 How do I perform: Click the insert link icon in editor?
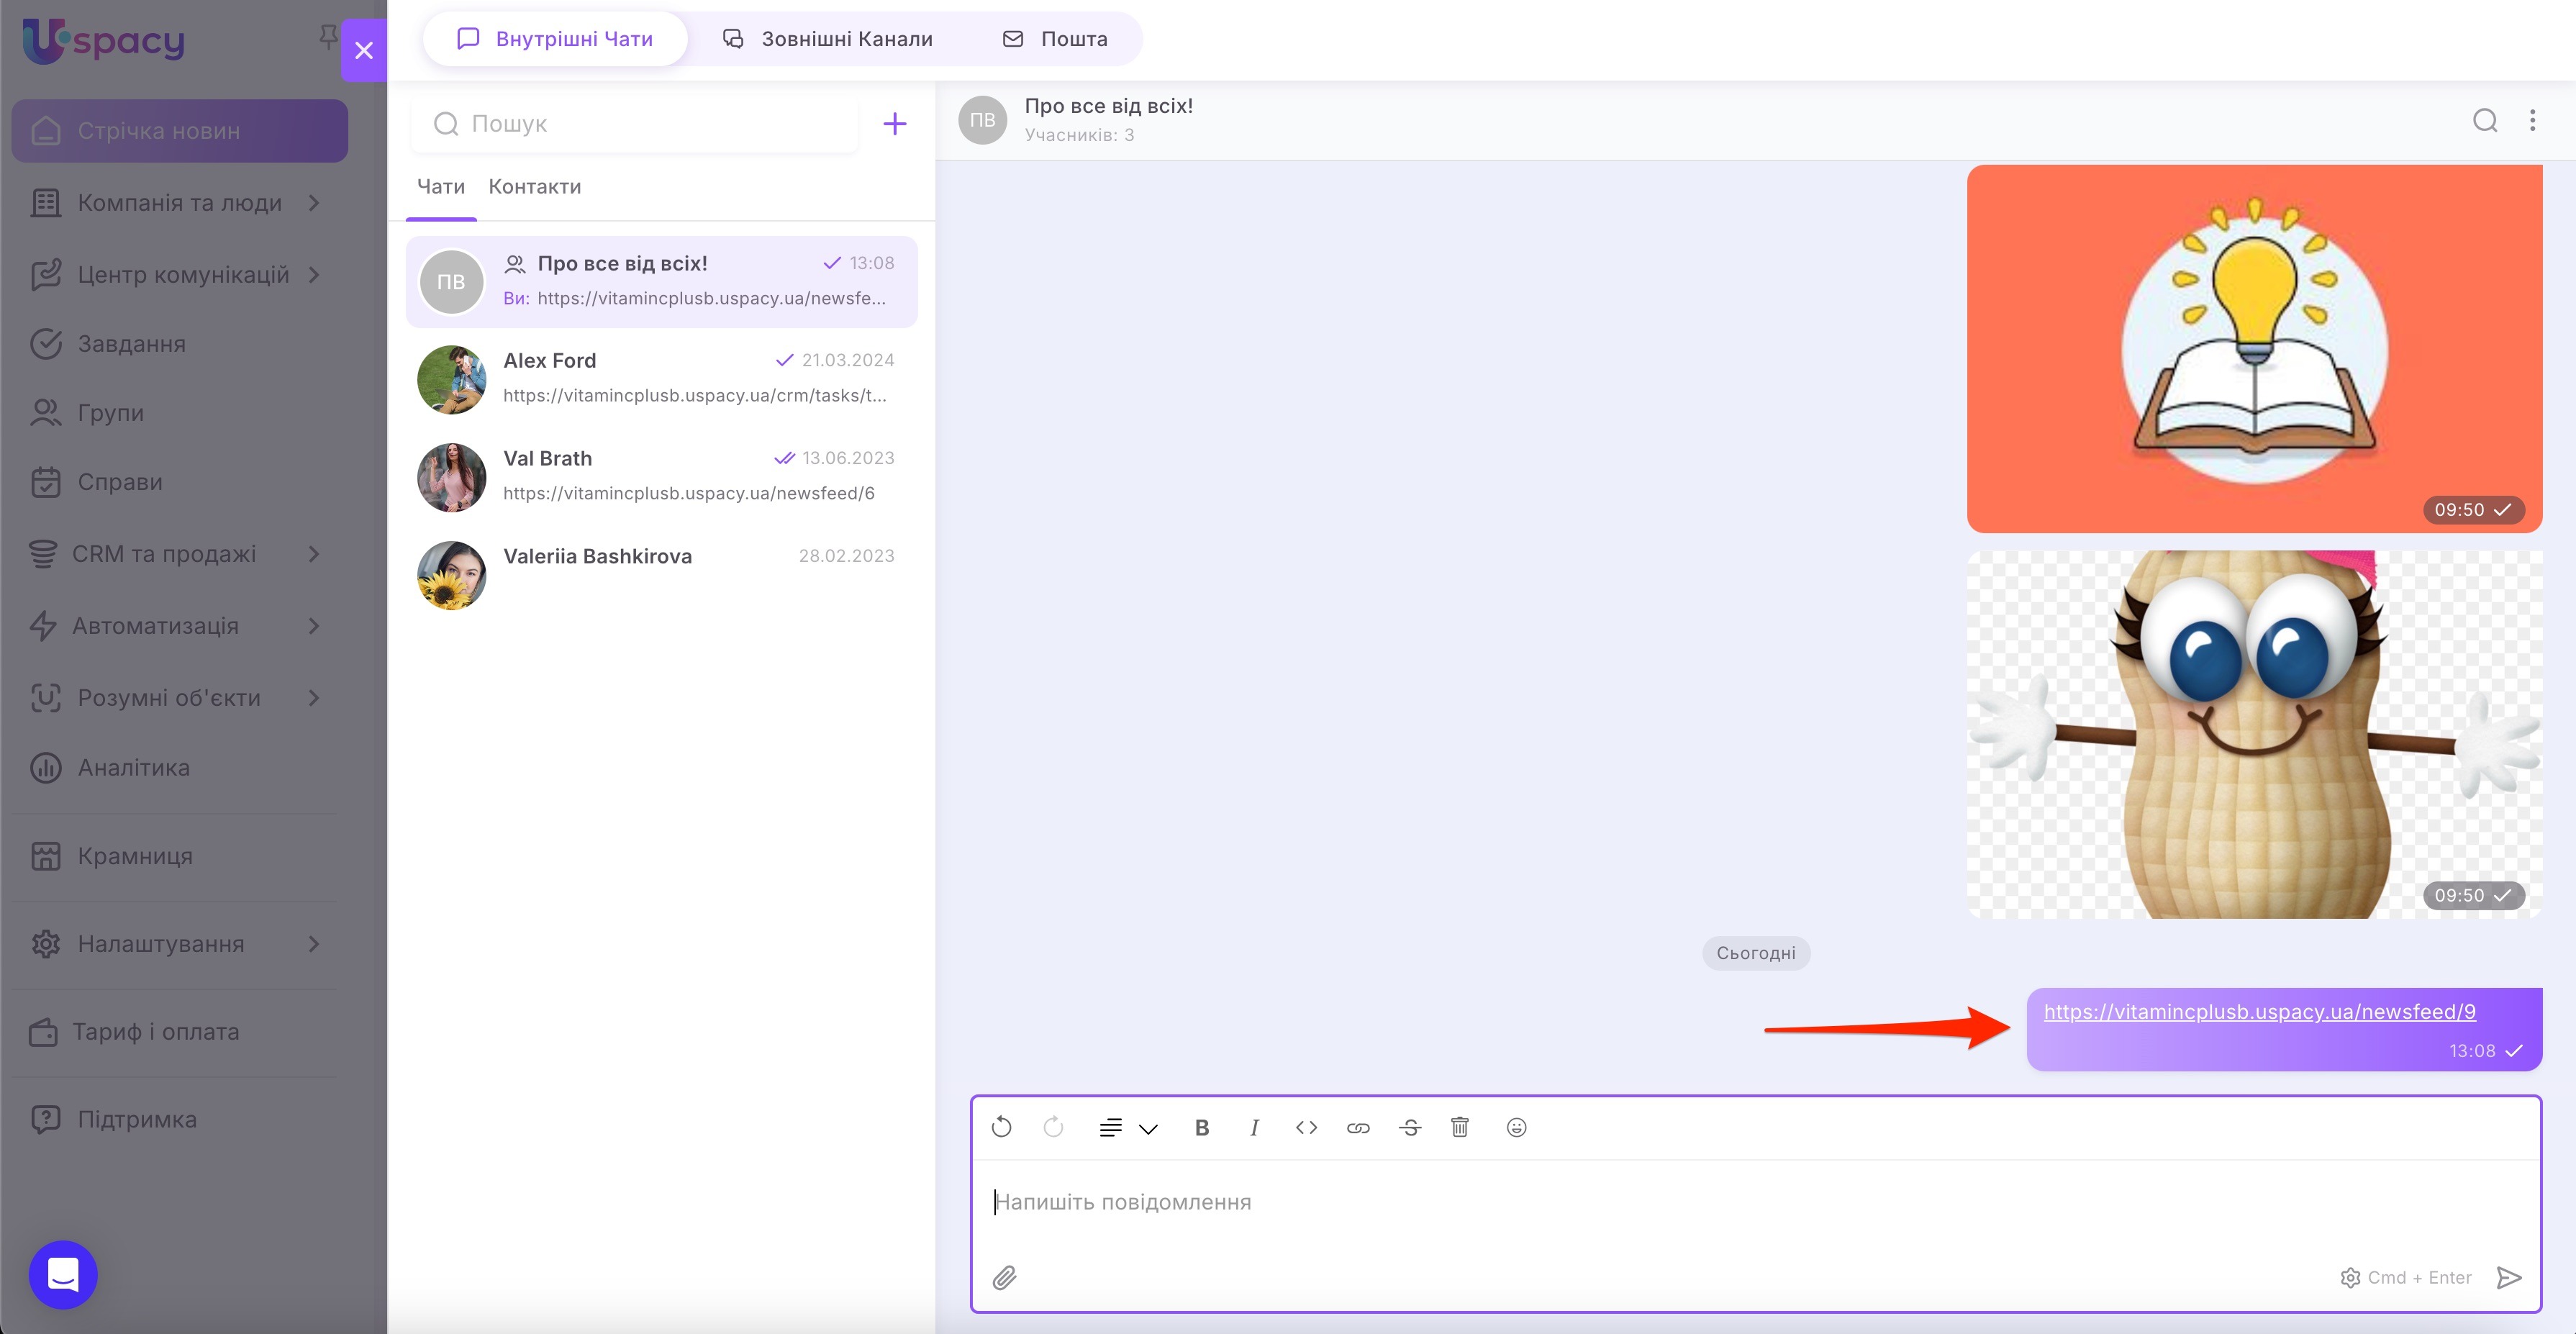point(1357,1128)
